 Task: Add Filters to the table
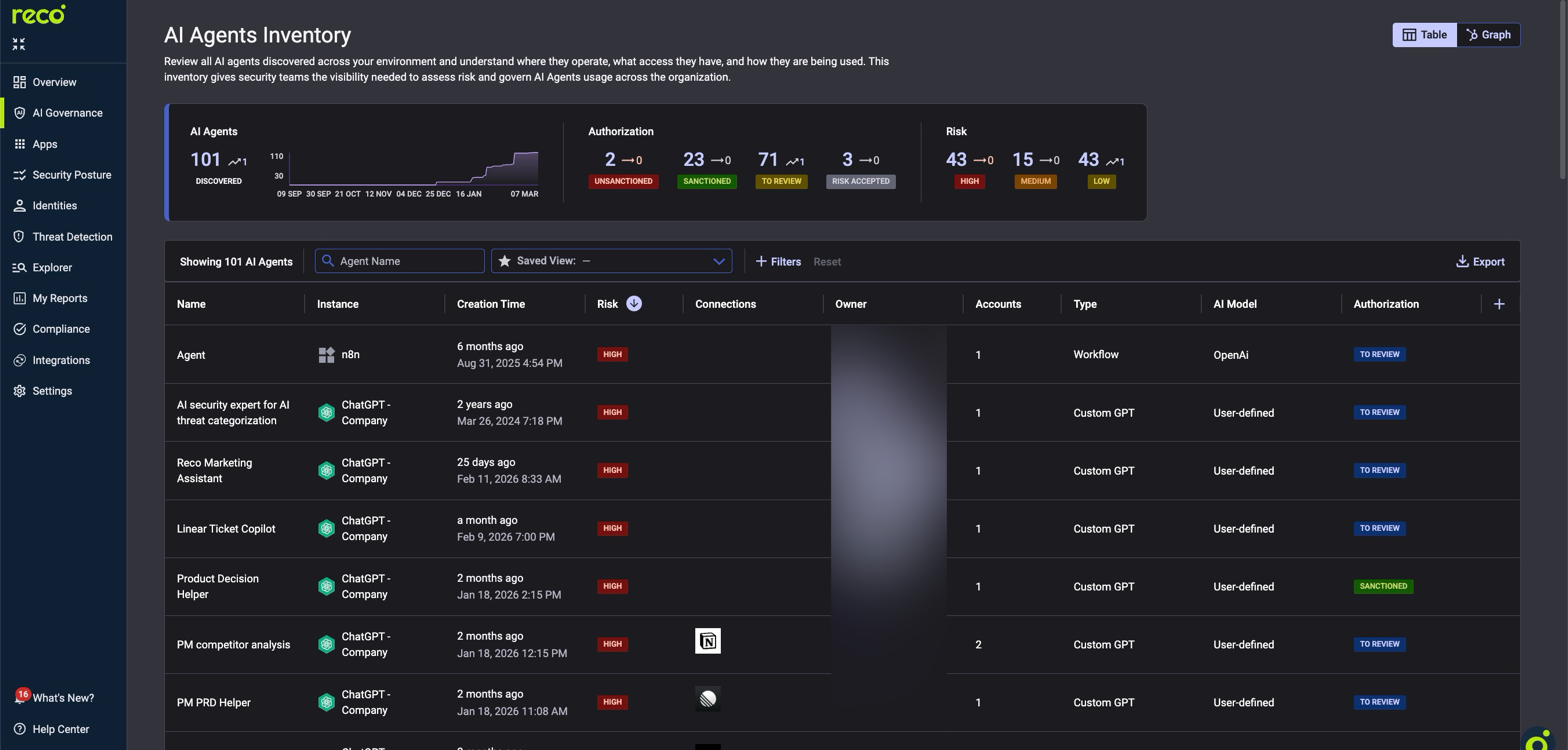778,262
